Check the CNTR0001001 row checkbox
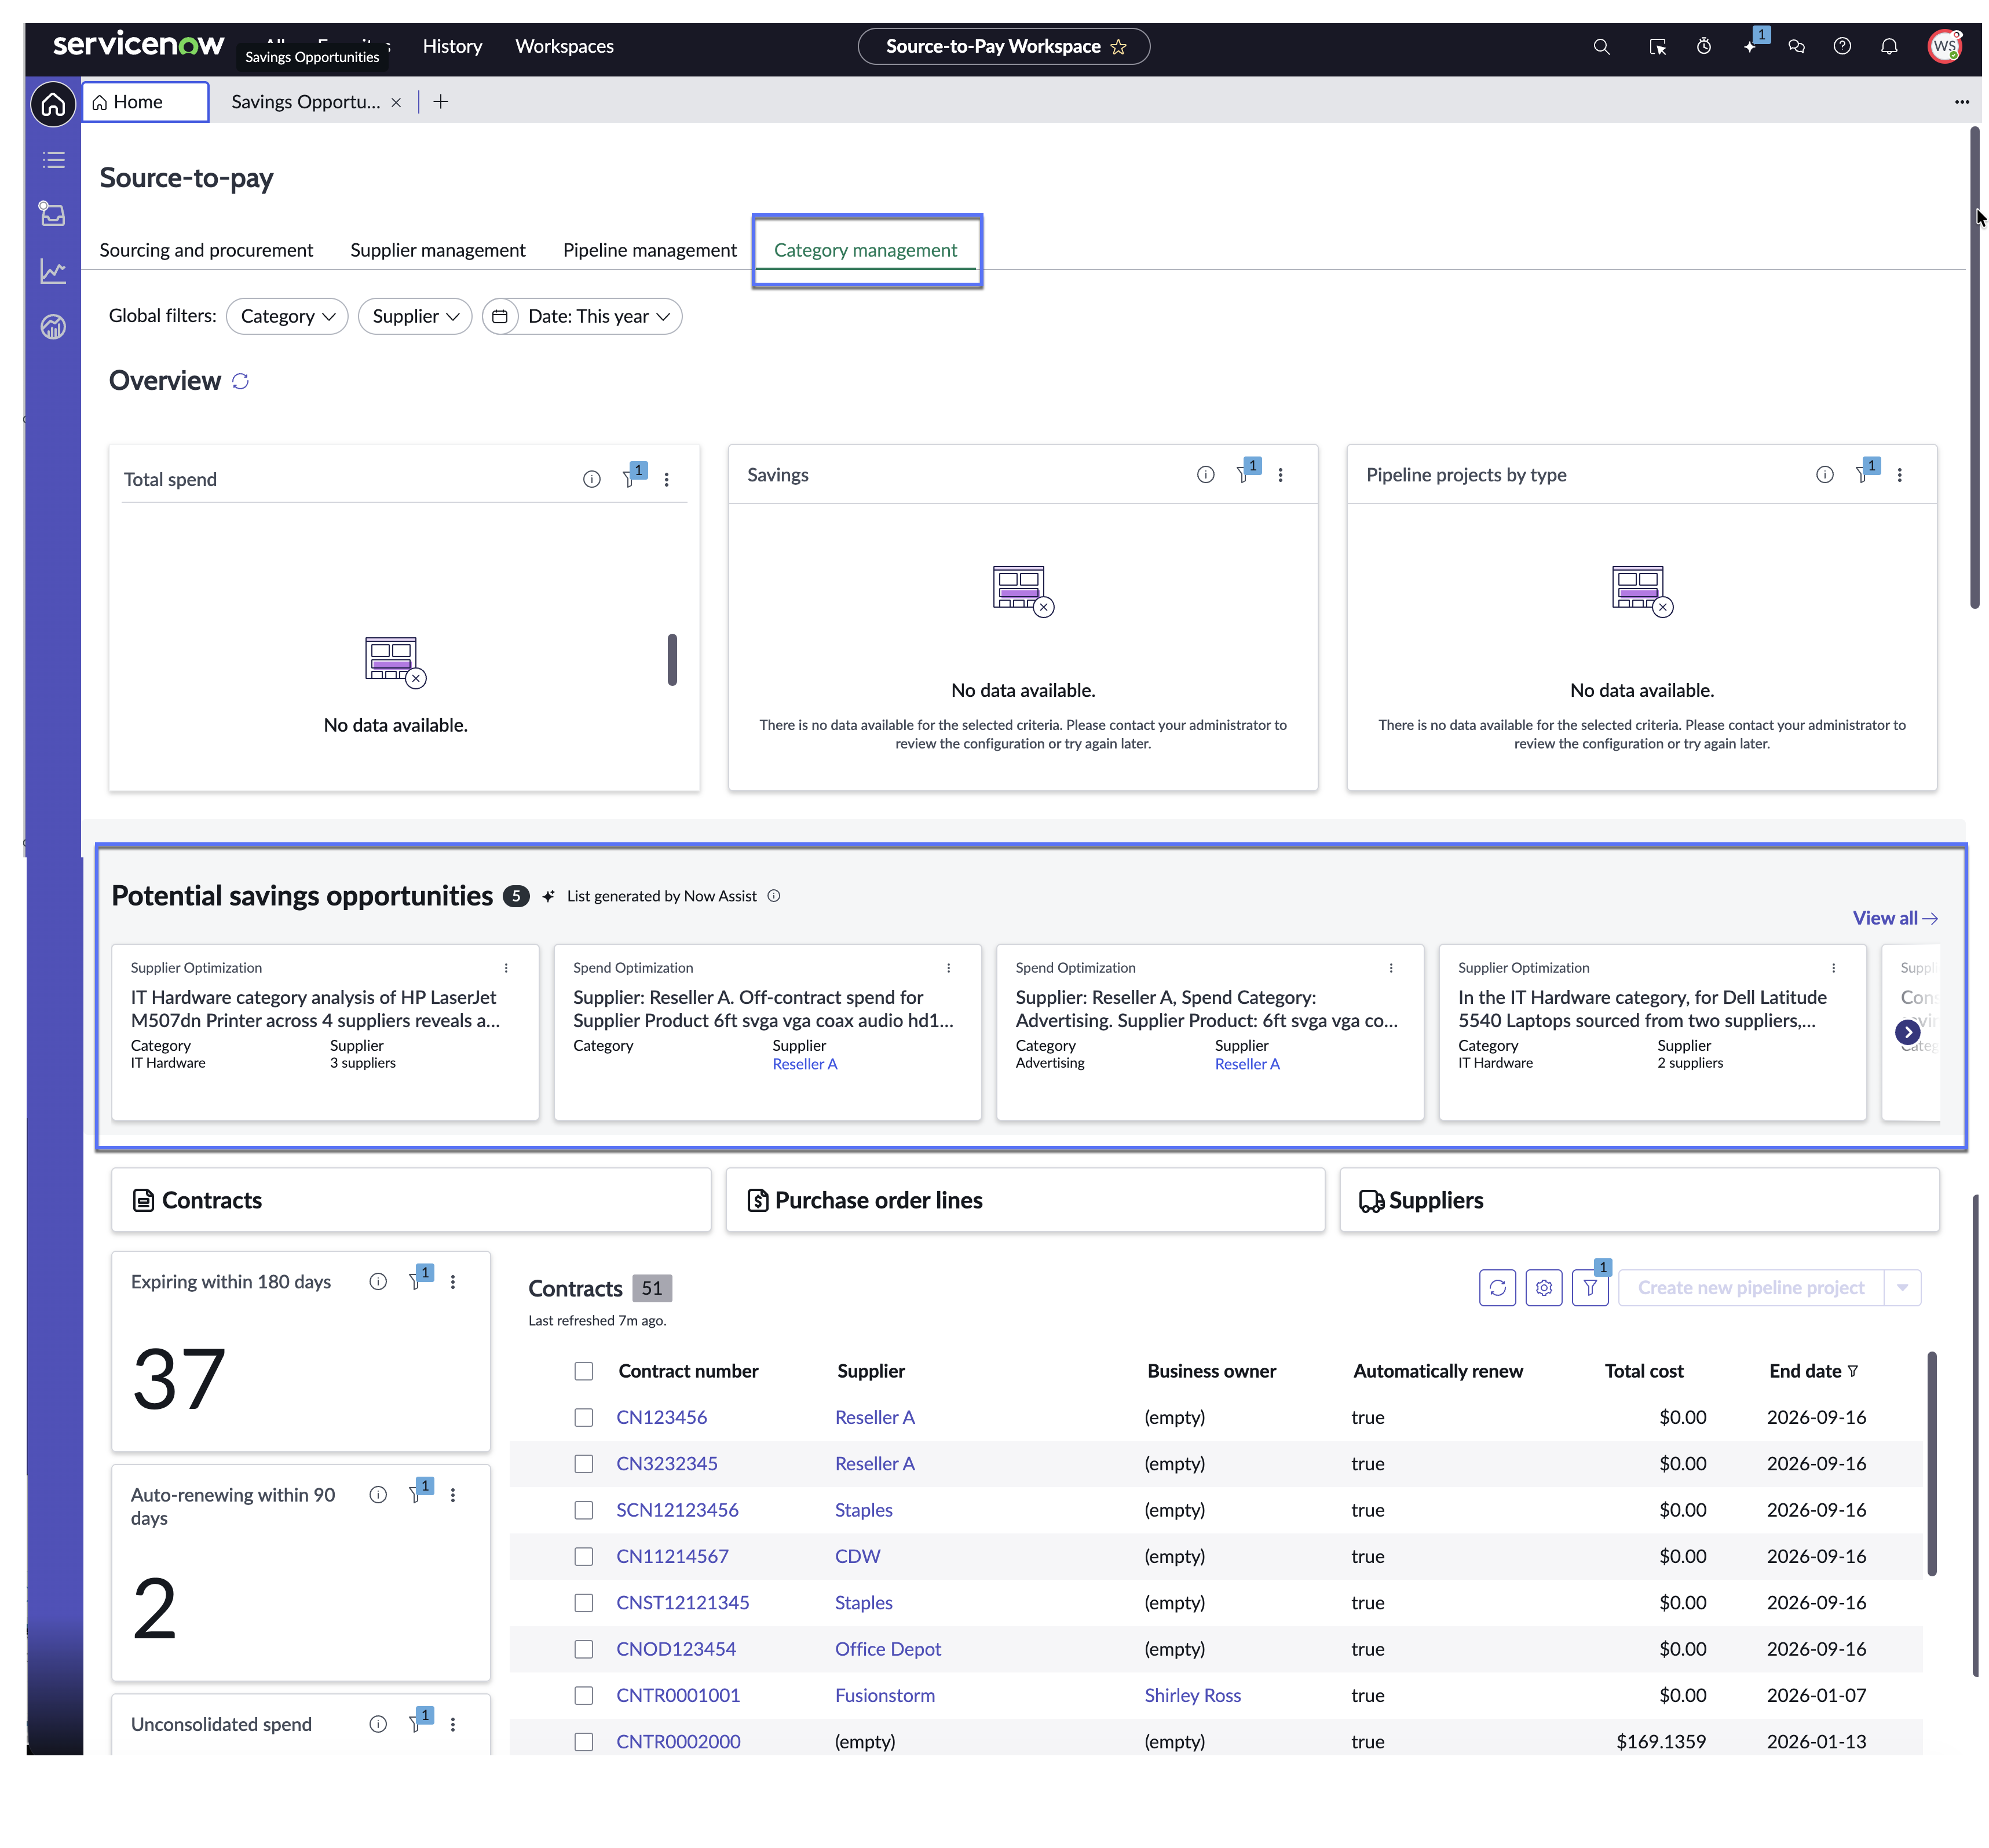The width and height of the screenshot is (1989, 1848). coord(584,1696)
